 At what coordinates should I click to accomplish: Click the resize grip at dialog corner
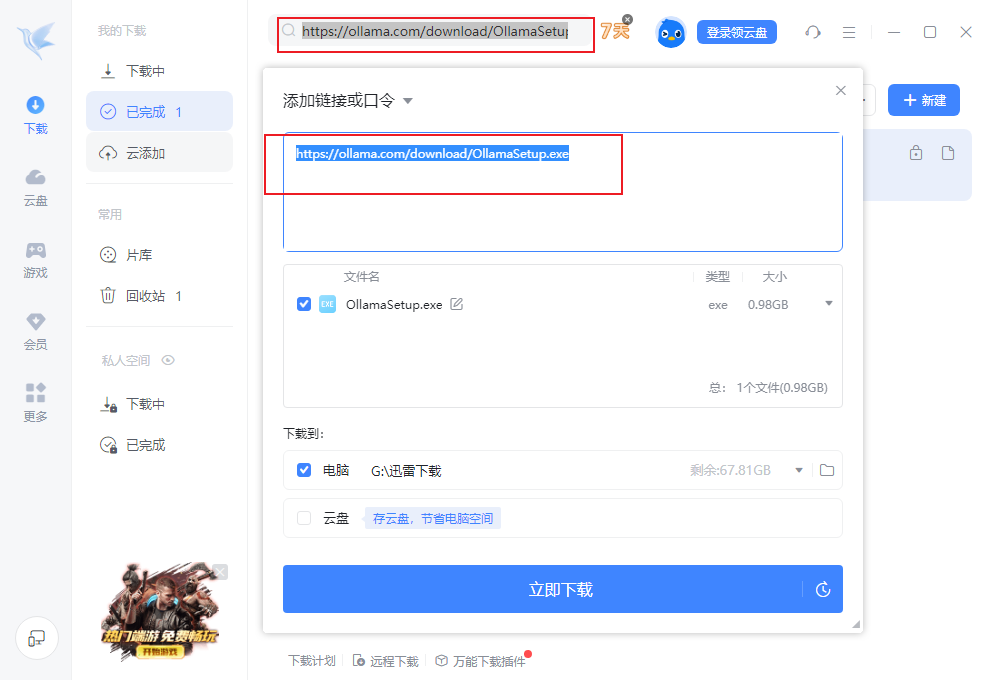[856, 625]
